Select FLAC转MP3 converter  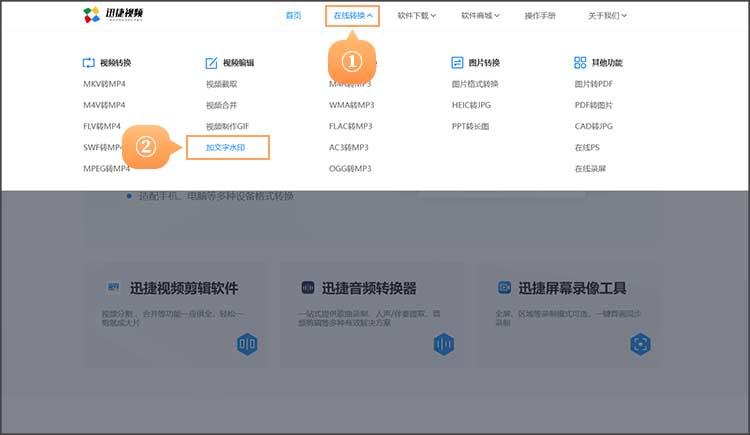click(351, 126)
